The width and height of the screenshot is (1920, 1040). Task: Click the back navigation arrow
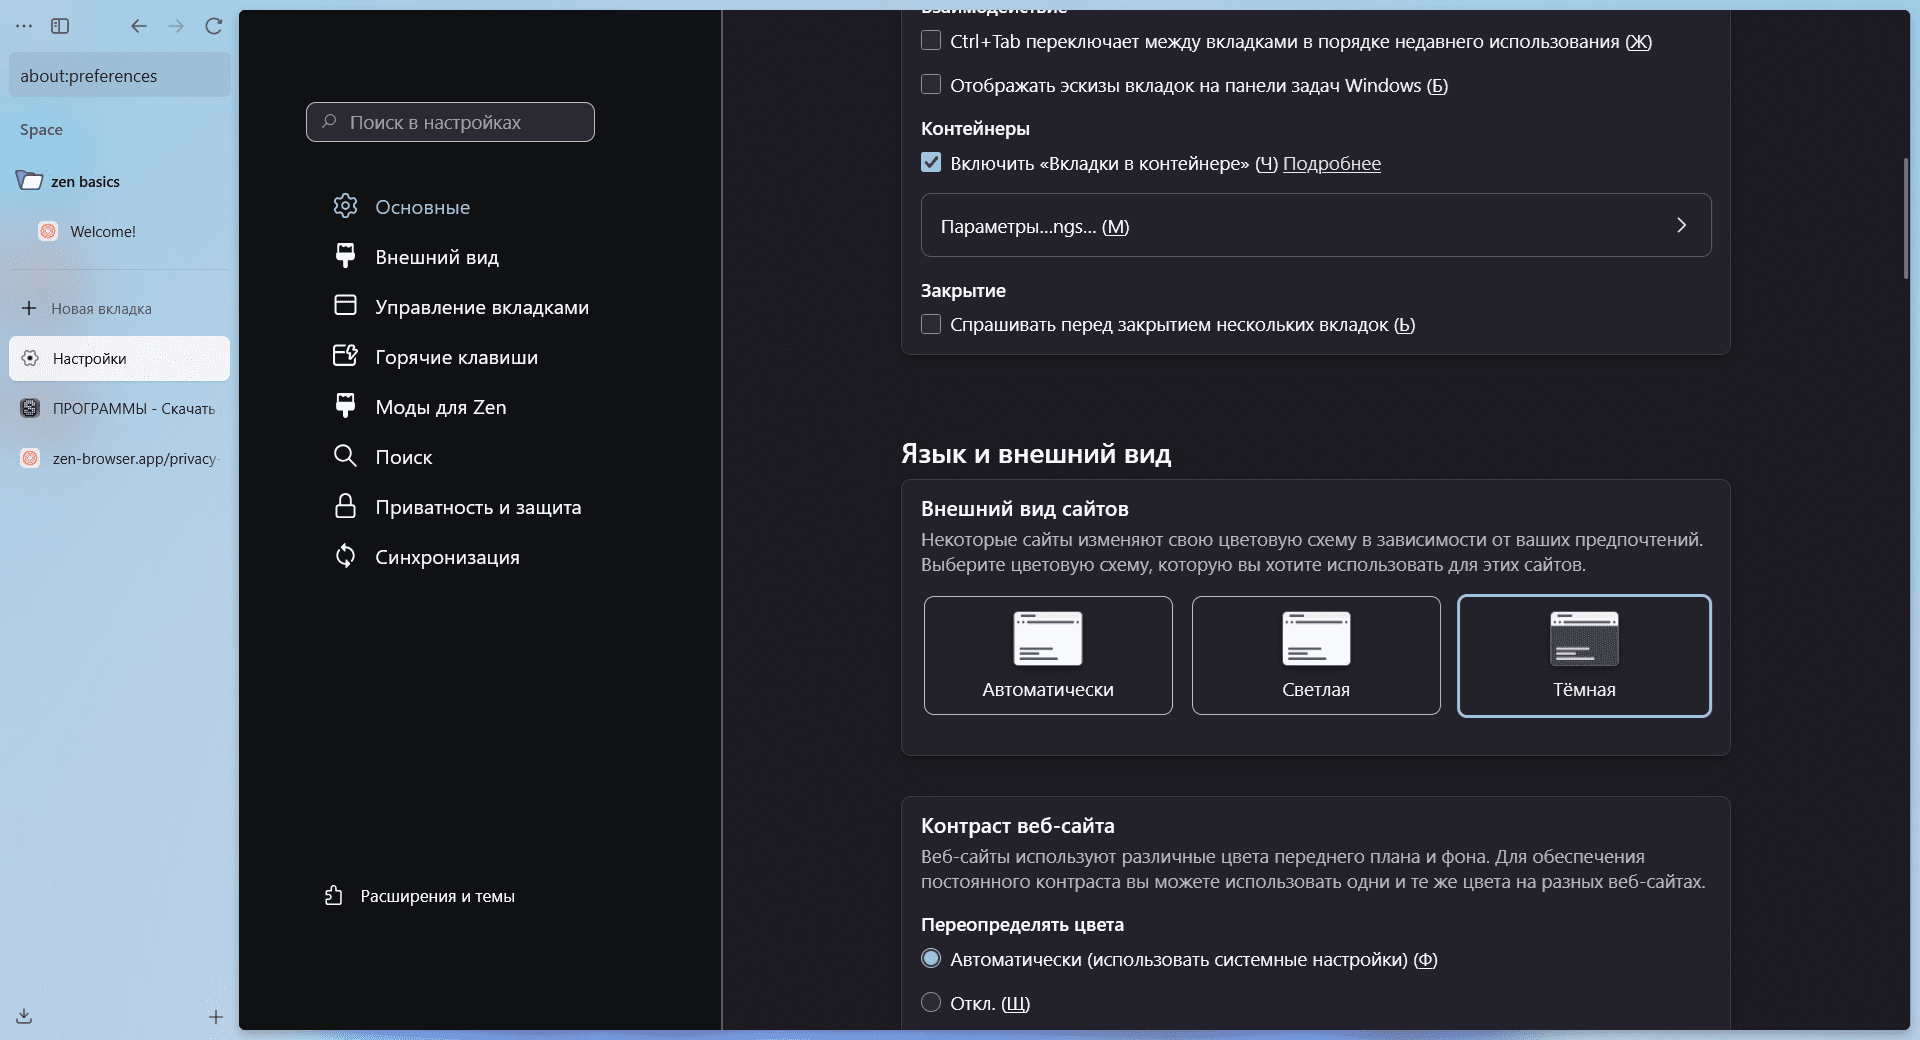pos(139,26)
